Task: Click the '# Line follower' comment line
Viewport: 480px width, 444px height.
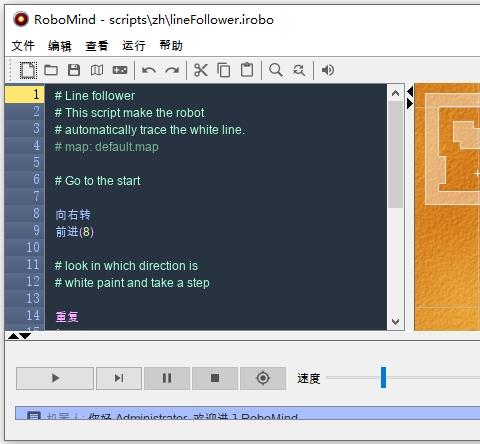Action: pos(95,96)
